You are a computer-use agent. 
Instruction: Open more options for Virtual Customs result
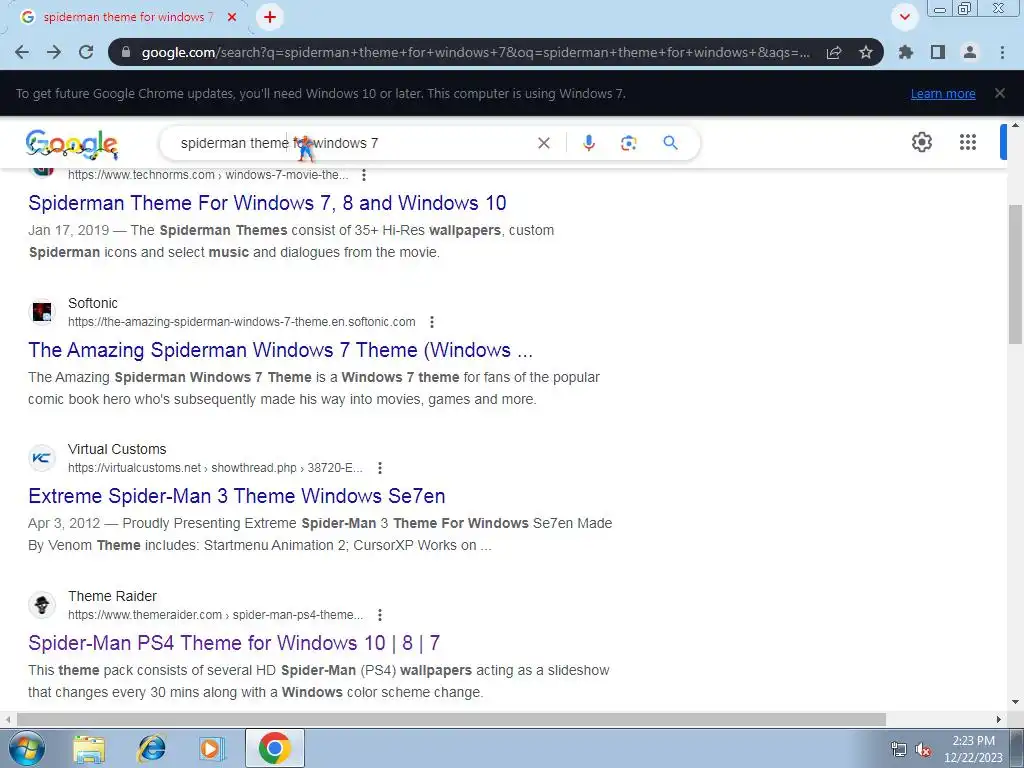(x=379, y=468)
